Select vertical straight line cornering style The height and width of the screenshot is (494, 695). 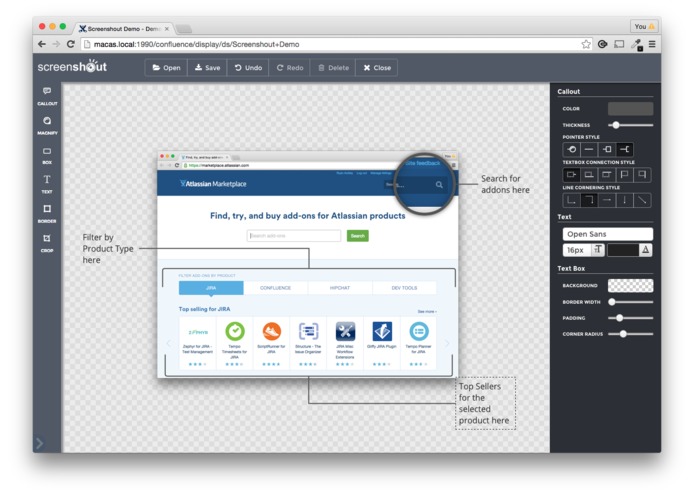click(624, 200)
